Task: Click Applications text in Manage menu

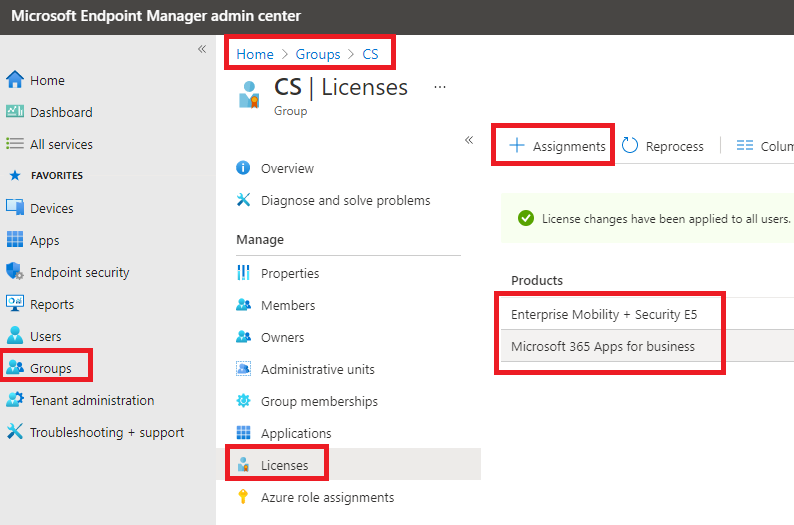Action: [x=296, y=433]
